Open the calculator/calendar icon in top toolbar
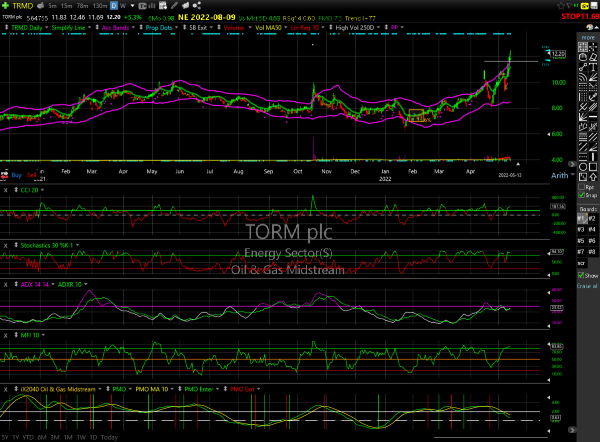 (x=163, y=5)
